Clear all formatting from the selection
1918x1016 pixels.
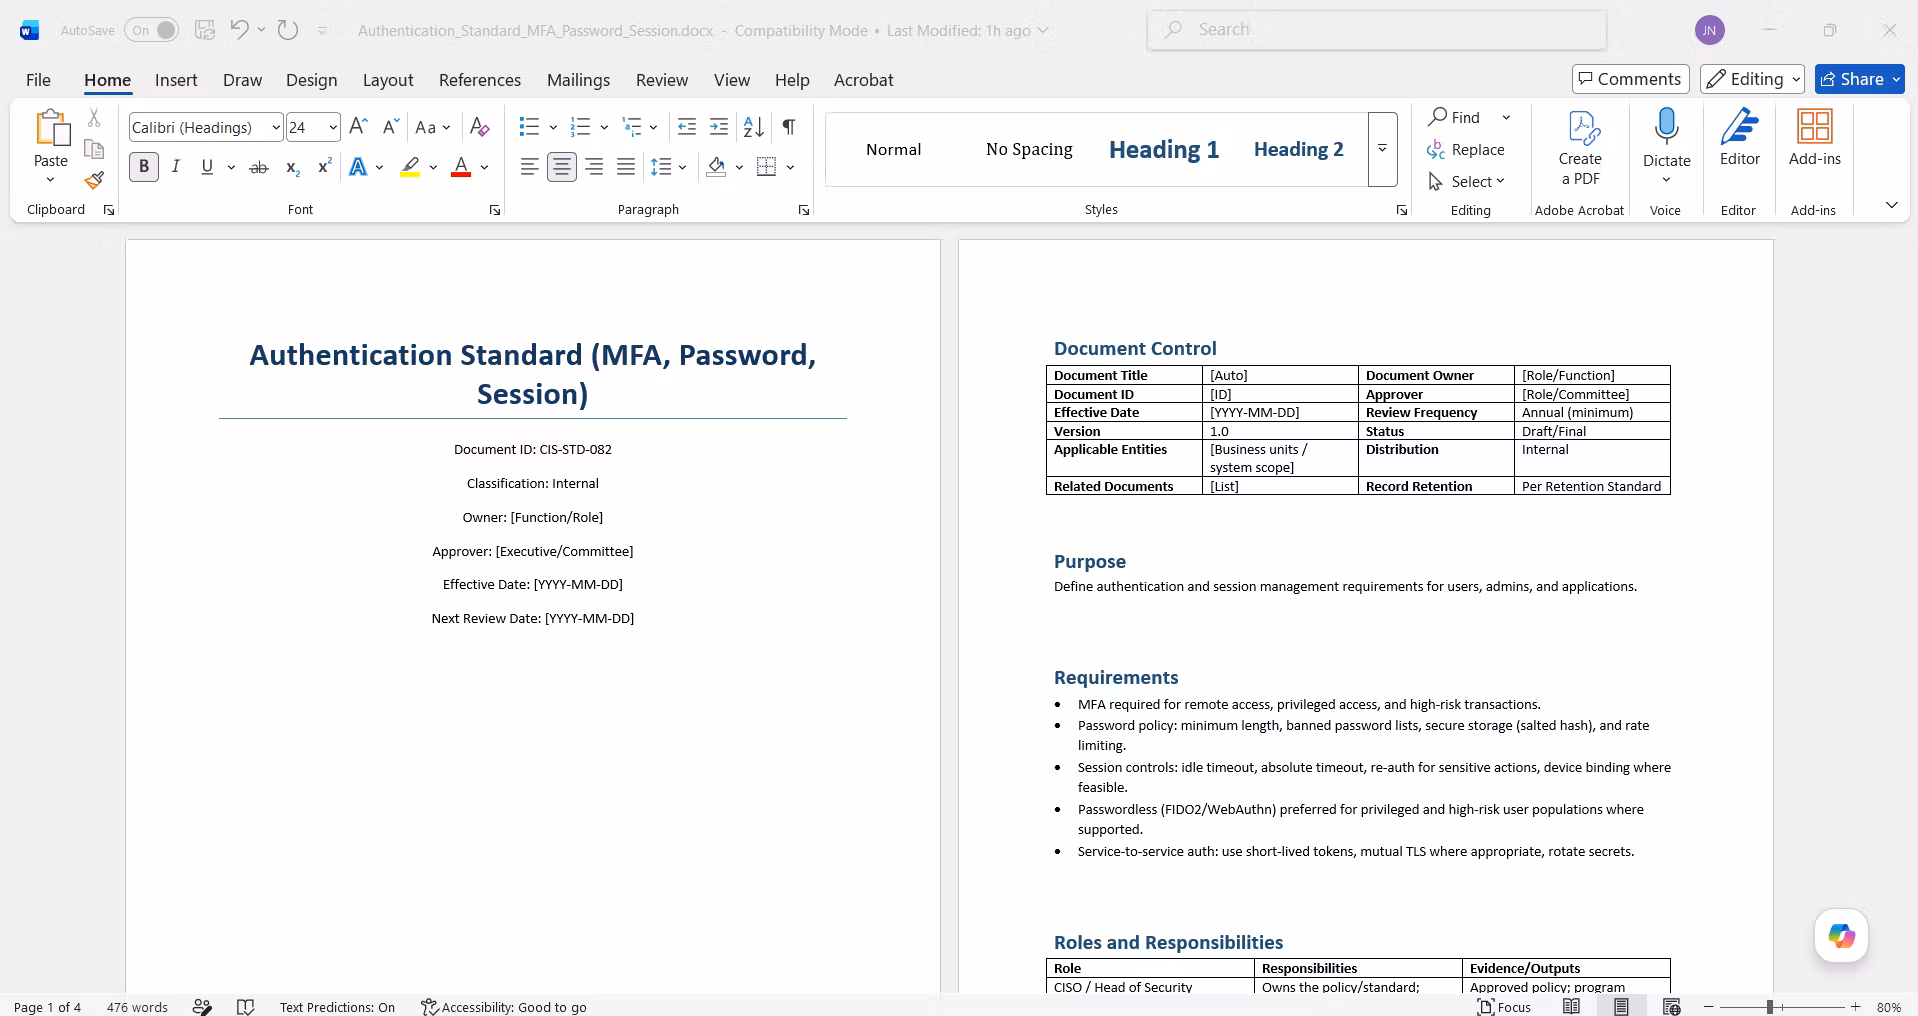click(x=480, y=127)
